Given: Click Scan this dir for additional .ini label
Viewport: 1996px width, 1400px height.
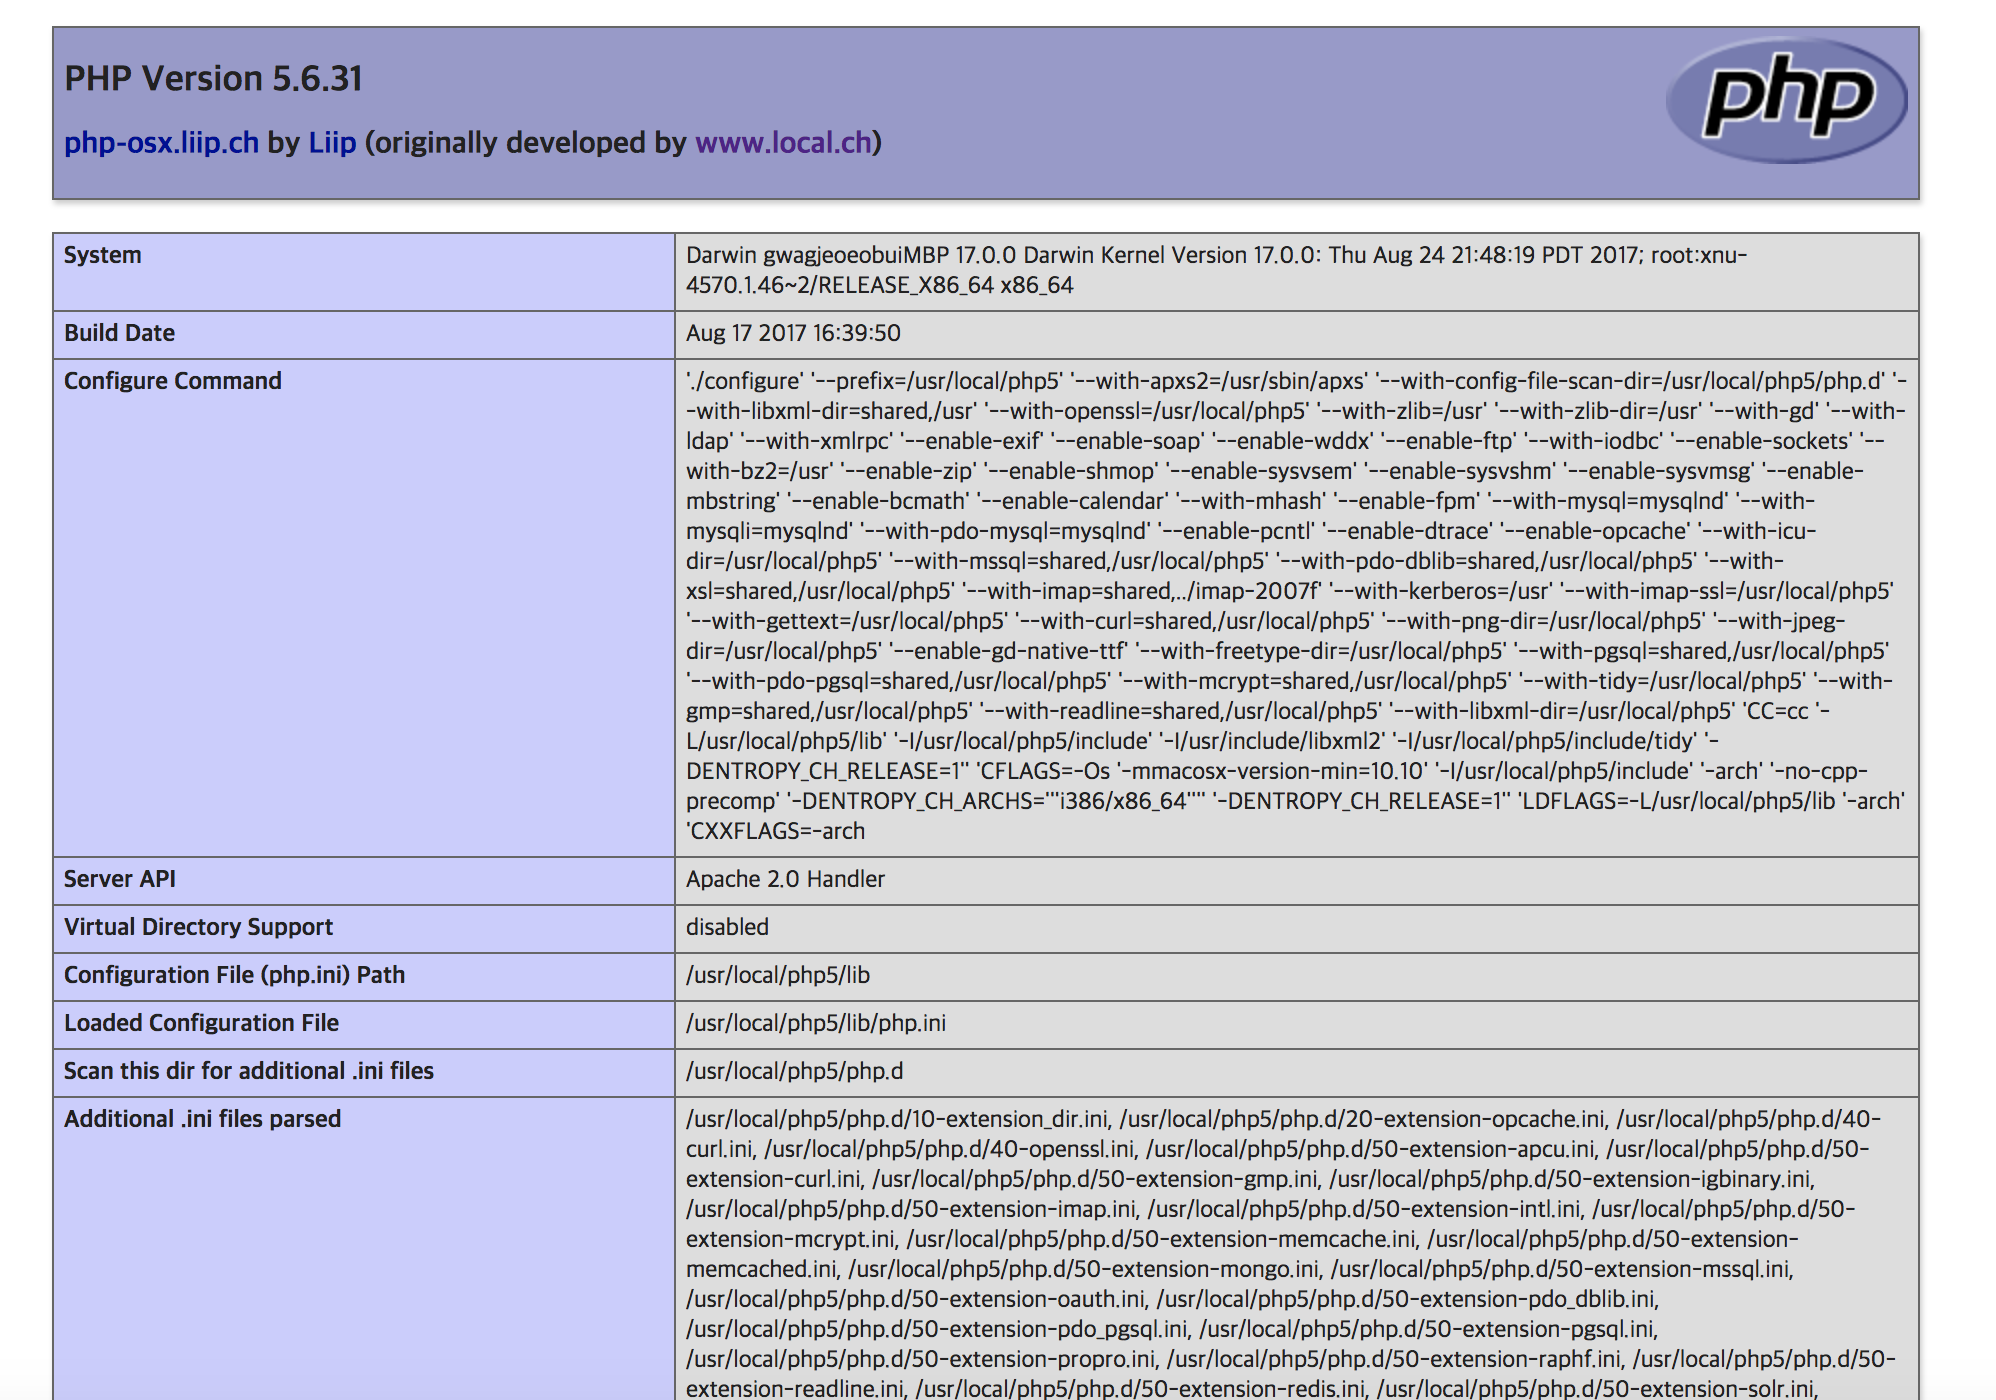Looking at the screenshot, I should pos(249,1071).
